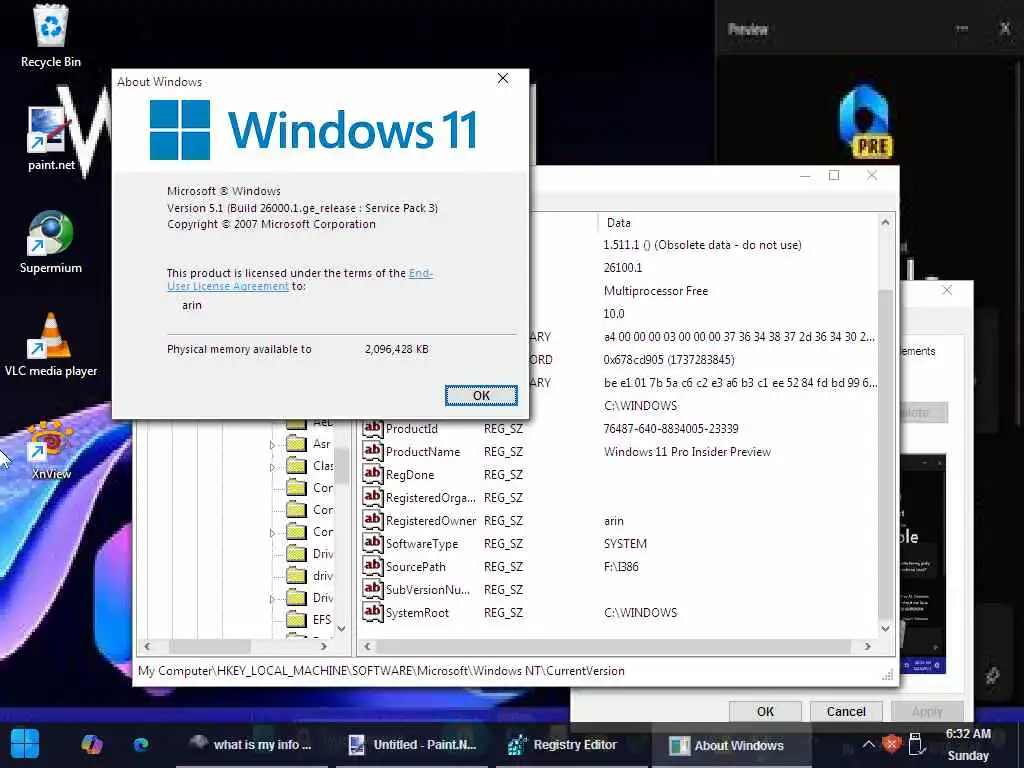1024x768 pixels.
Task: Select the About Windows taskbar button
Action: point(731,745)
